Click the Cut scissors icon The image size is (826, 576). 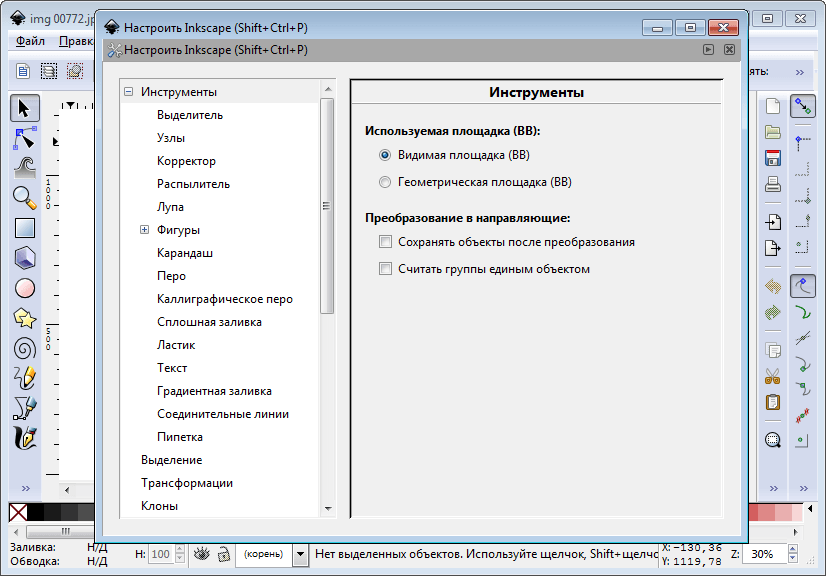(x=773, y=376)
